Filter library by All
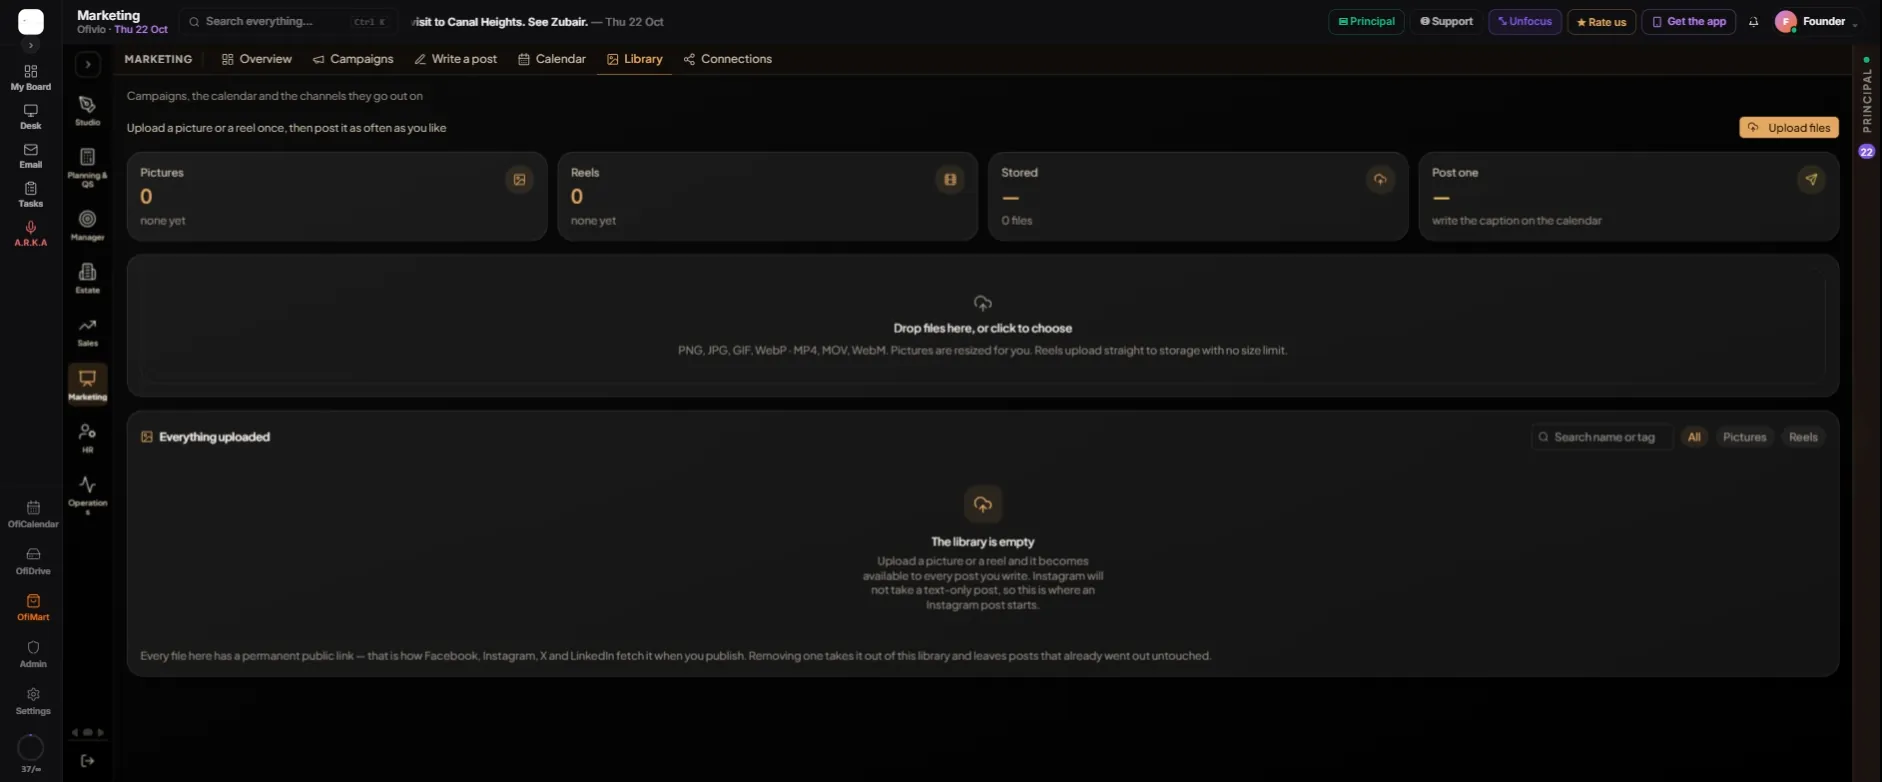This screenshot has height=782, width=1882. click(1694, 437)
